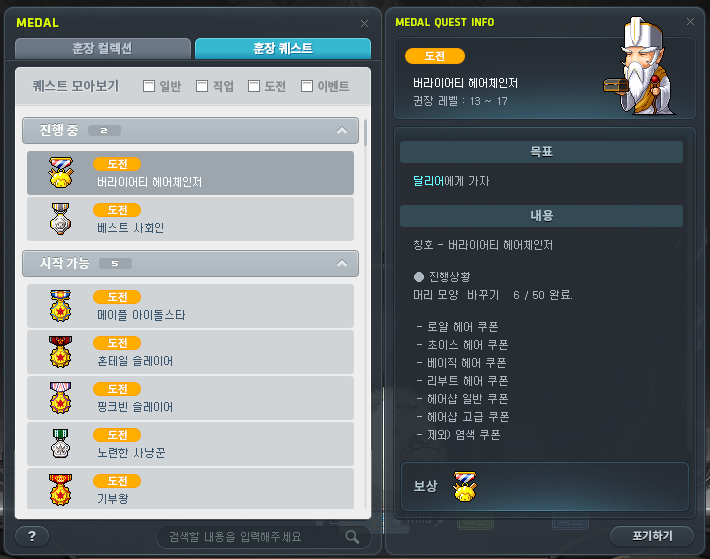
Task: Enable the 직업 quest filter checkbox
Action: 202,86
